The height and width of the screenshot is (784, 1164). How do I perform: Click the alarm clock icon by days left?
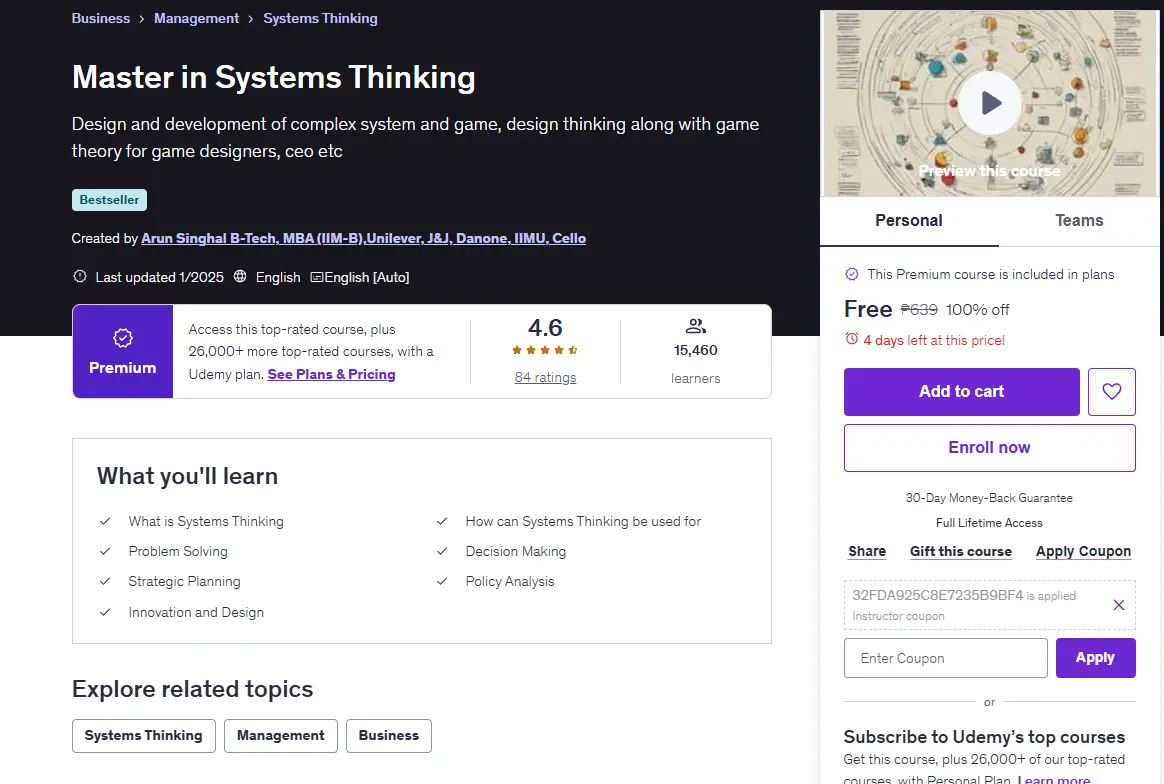click(851, 339)
